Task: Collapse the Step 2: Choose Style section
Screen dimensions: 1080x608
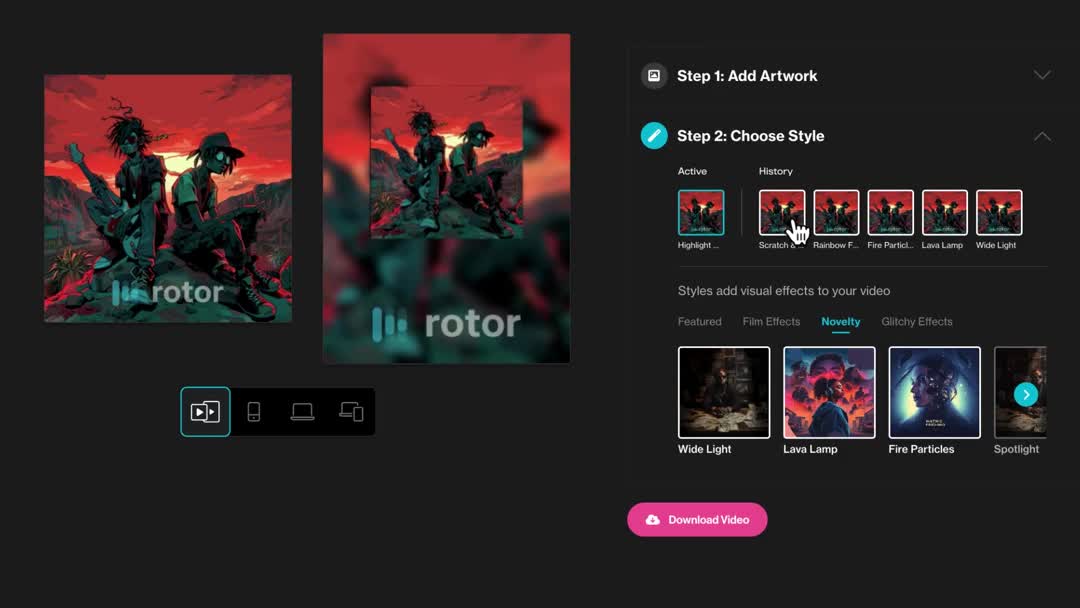Action: point(1041,136)
